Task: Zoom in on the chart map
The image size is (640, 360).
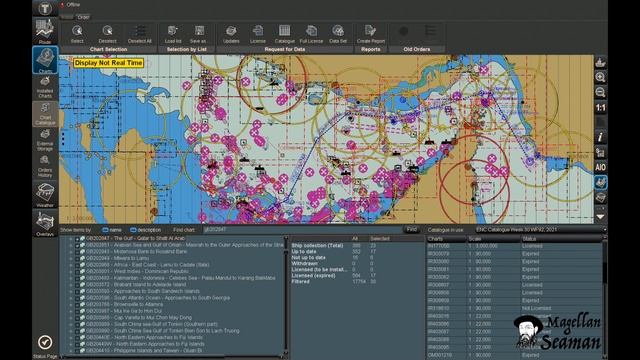Action: (600, 77)
